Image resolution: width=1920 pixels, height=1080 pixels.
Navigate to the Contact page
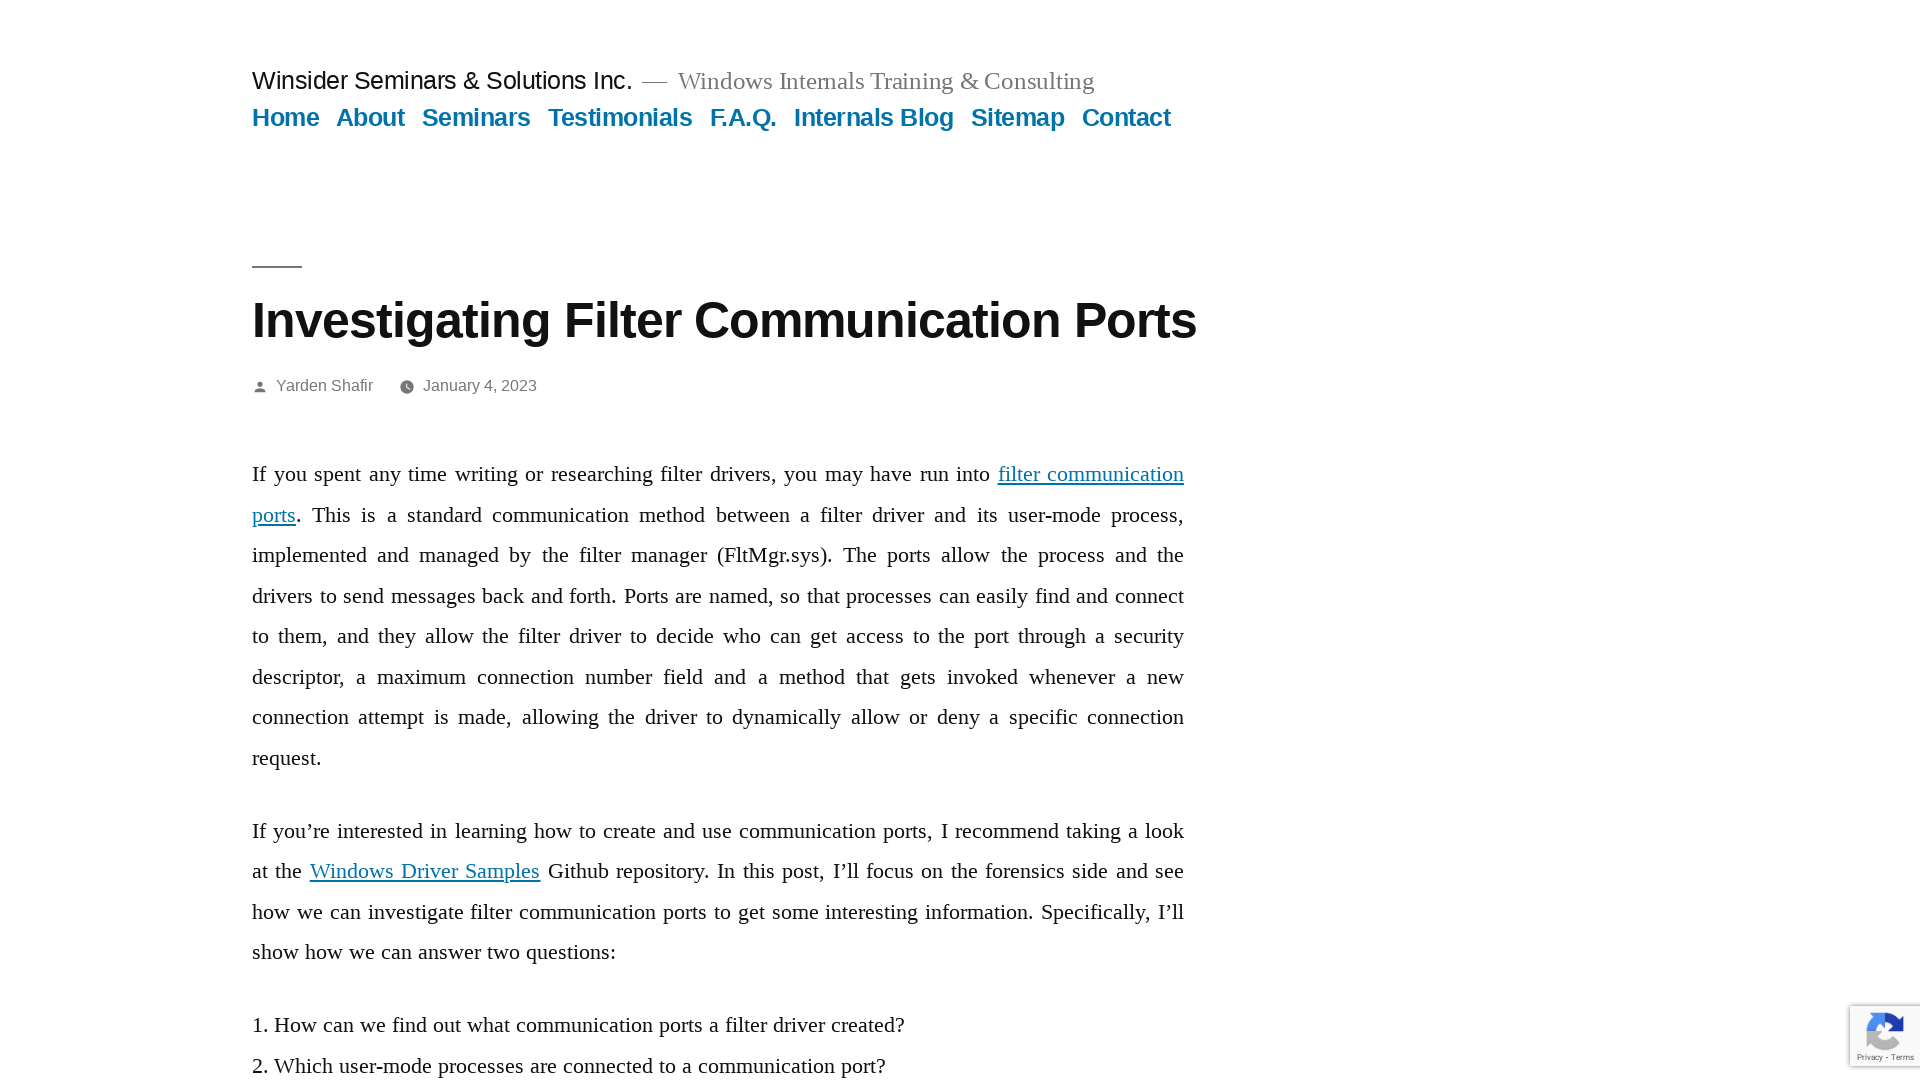click(1126, 117)
